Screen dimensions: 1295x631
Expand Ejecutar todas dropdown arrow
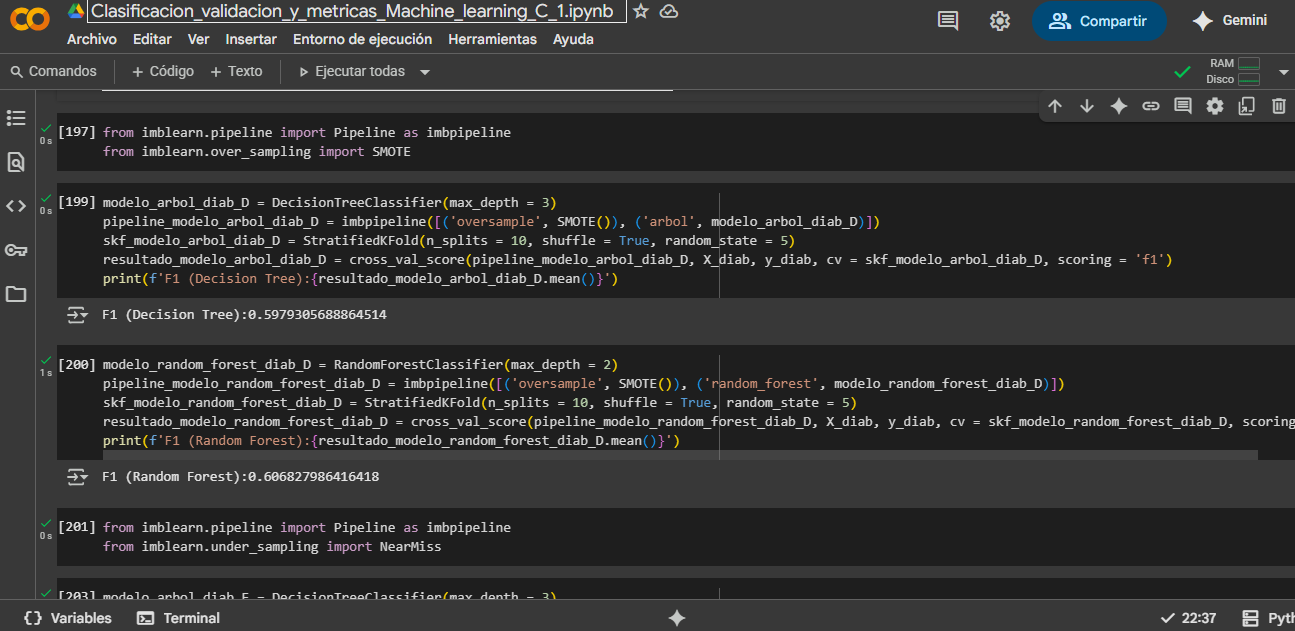[425, 72]
